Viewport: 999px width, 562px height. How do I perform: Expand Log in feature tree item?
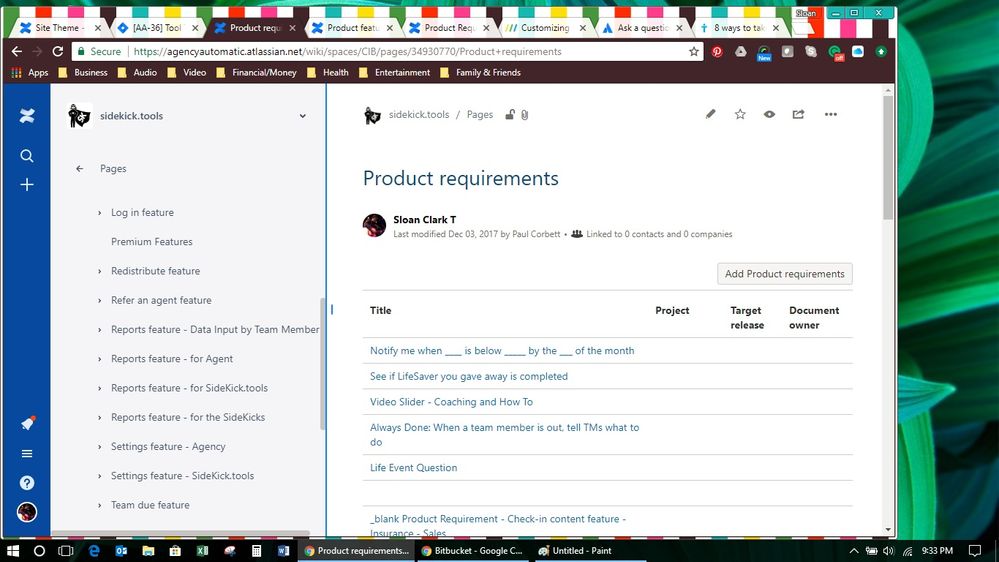point(99,213)
